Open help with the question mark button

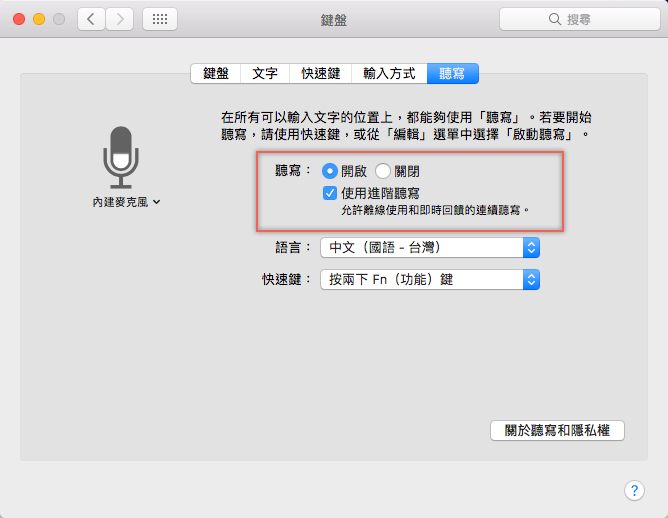[634, 491]
